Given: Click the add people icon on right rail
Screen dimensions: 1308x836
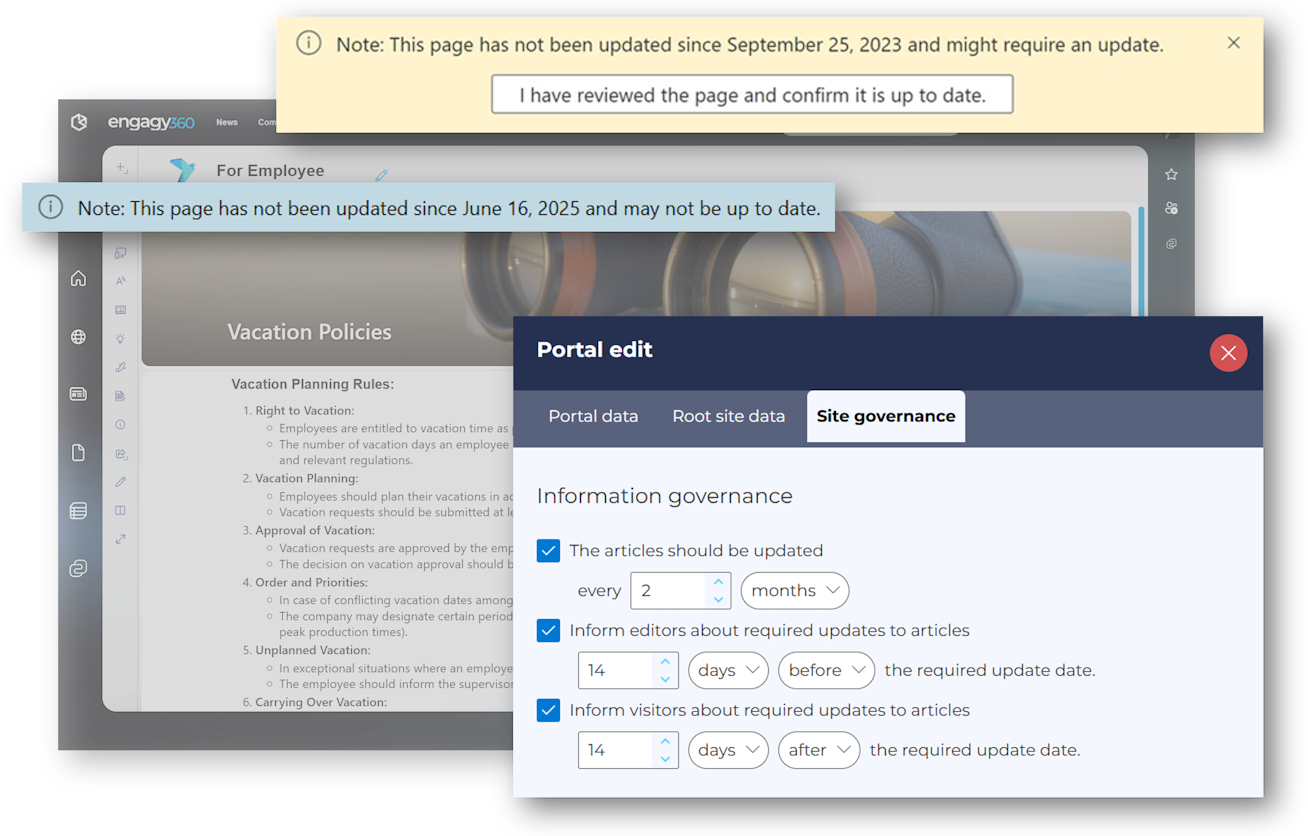Looking at the screenshot, I should coord(1171,209).
